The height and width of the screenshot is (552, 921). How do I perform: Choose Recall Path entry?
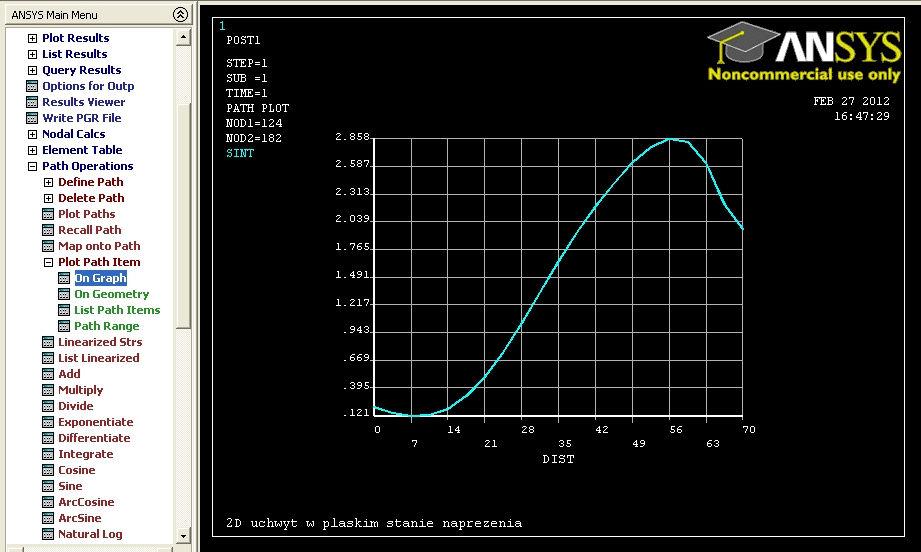89,230
